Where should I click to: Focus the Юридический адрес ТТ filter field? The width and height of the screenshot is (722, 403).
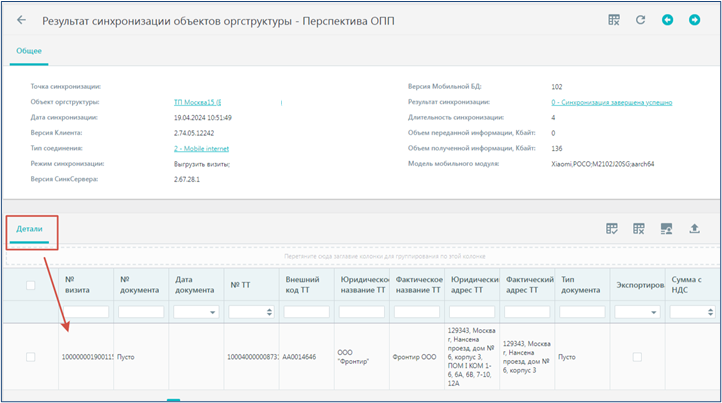pos(472,312)
